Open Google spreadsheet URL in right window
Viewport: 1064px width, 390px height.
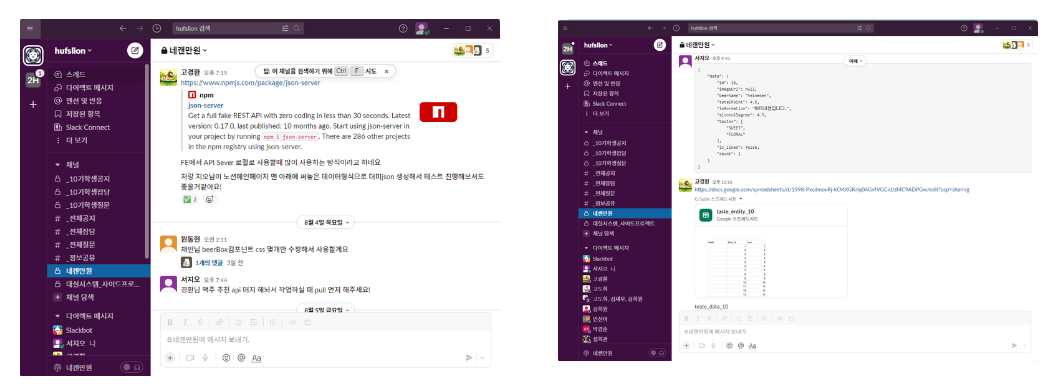pos(831,189)
